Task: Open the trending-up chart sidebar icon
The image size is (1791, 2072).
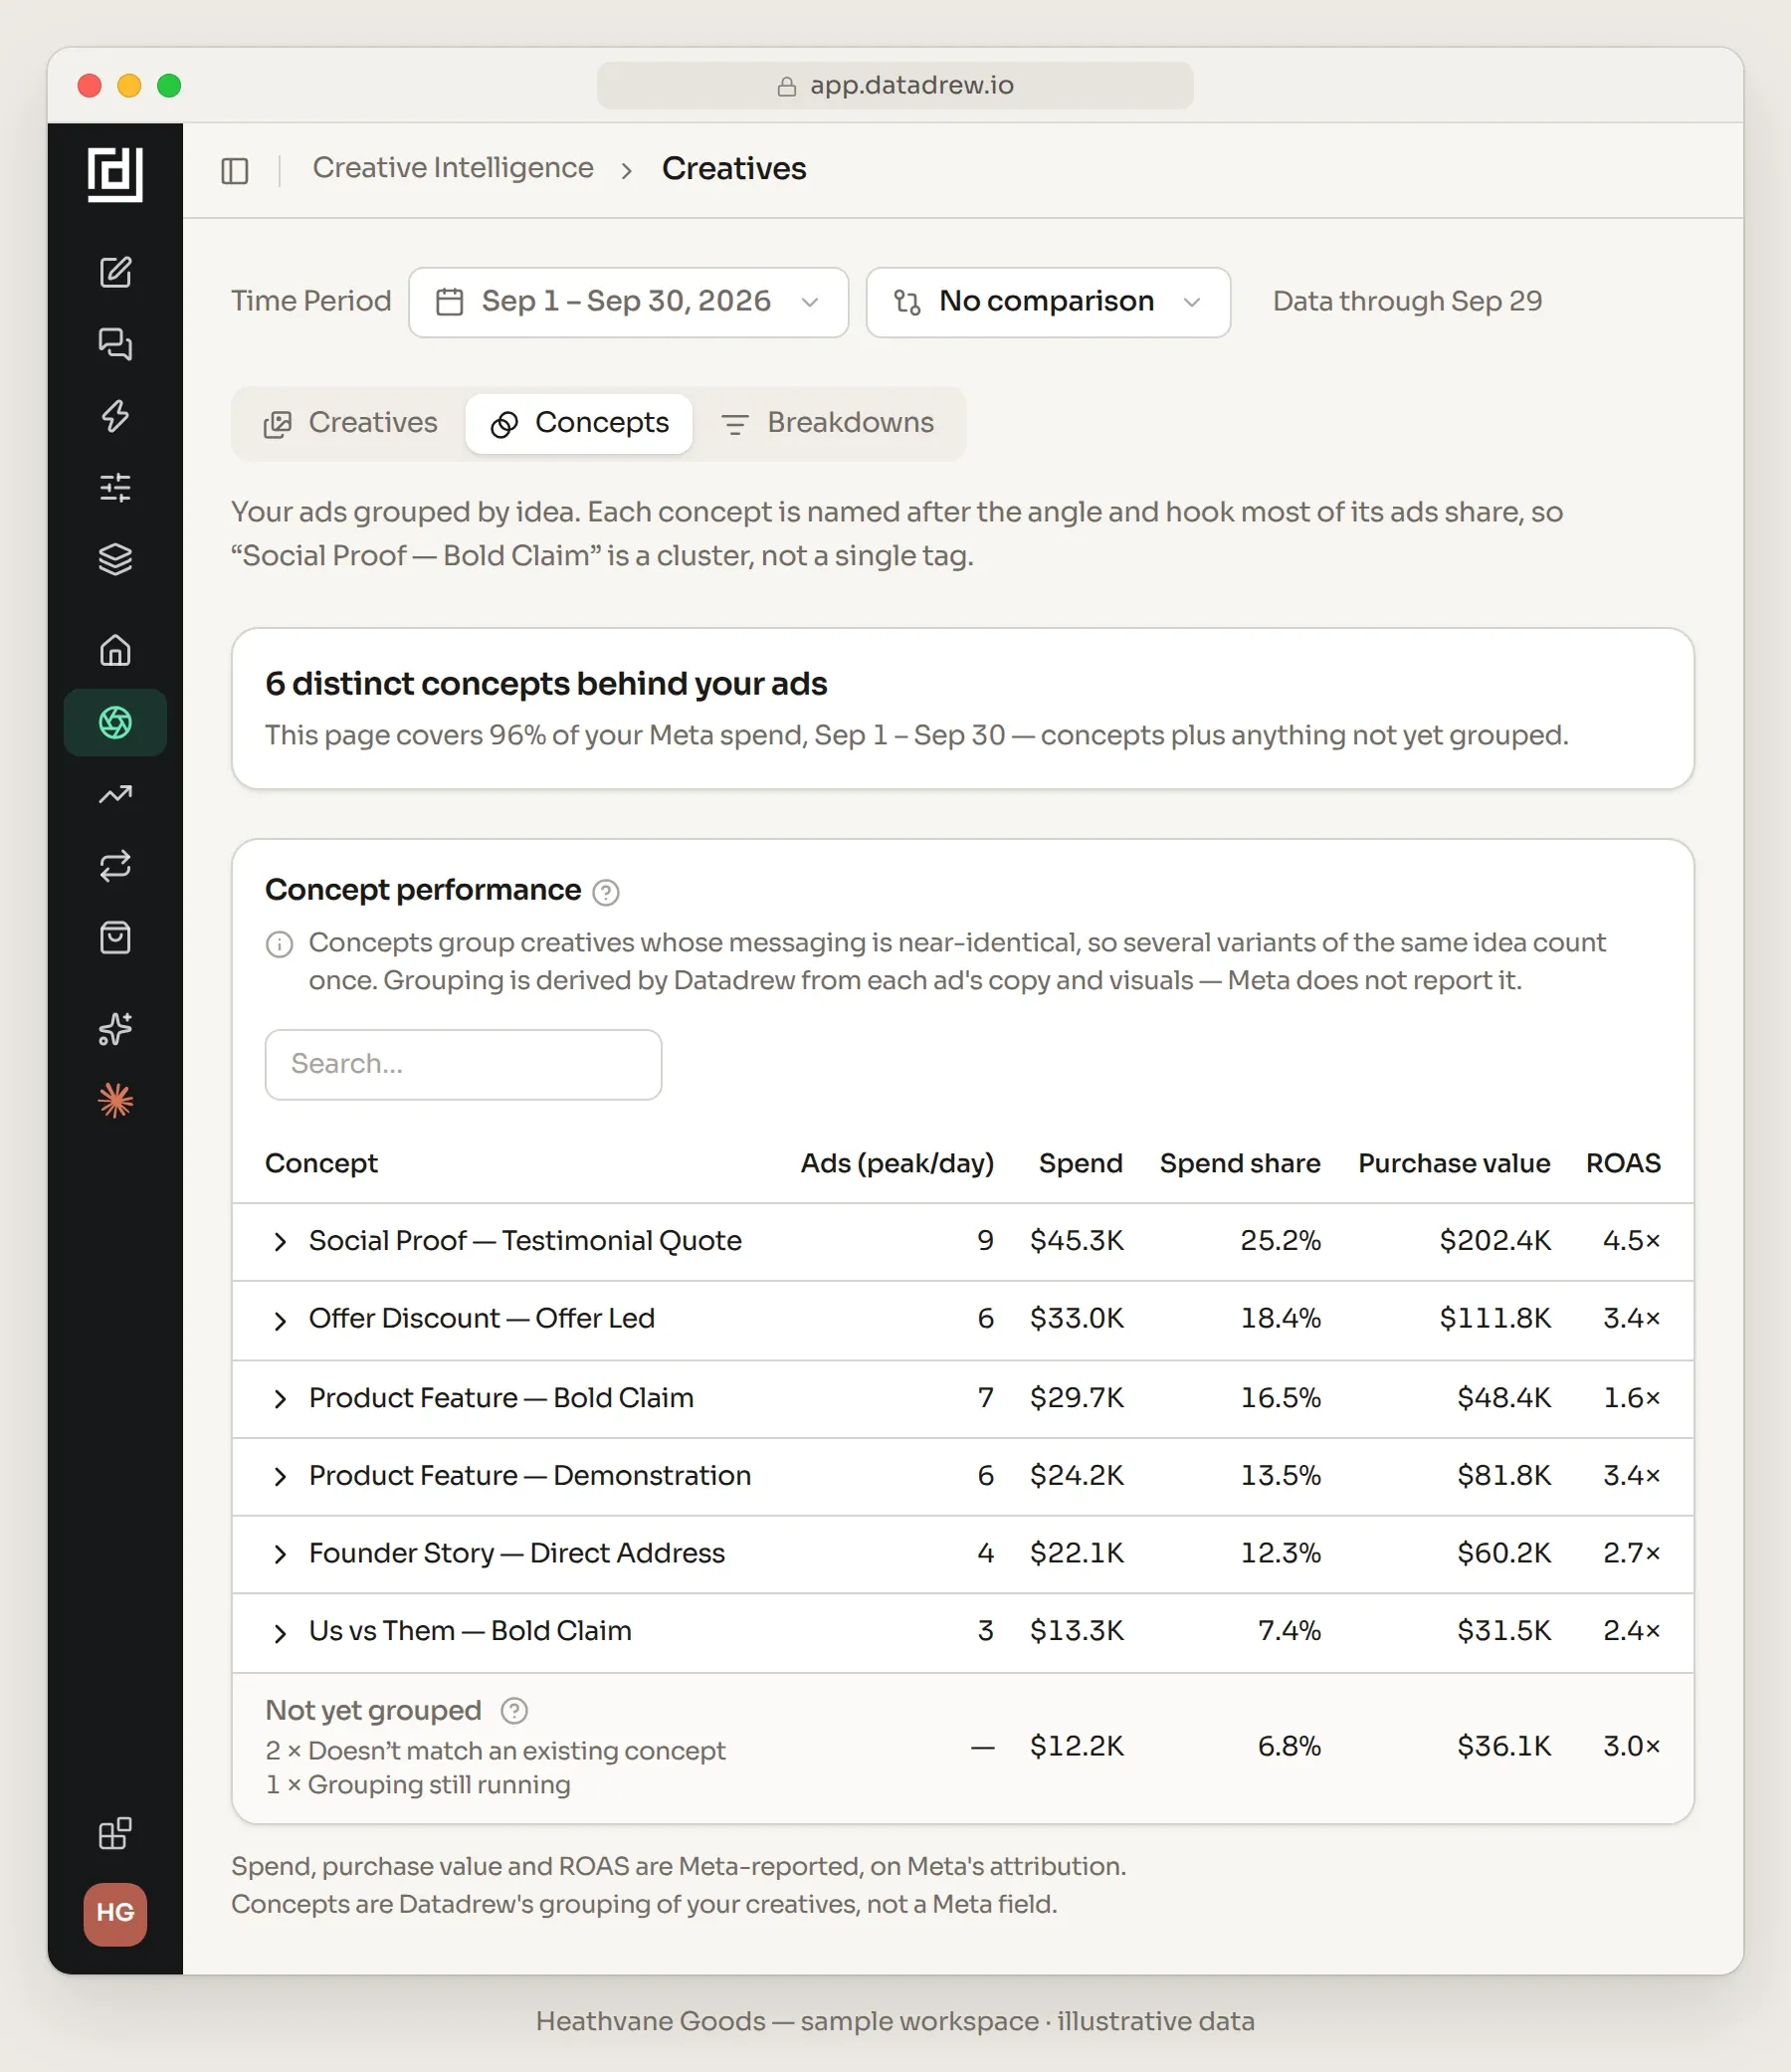Action: [115, 794]
